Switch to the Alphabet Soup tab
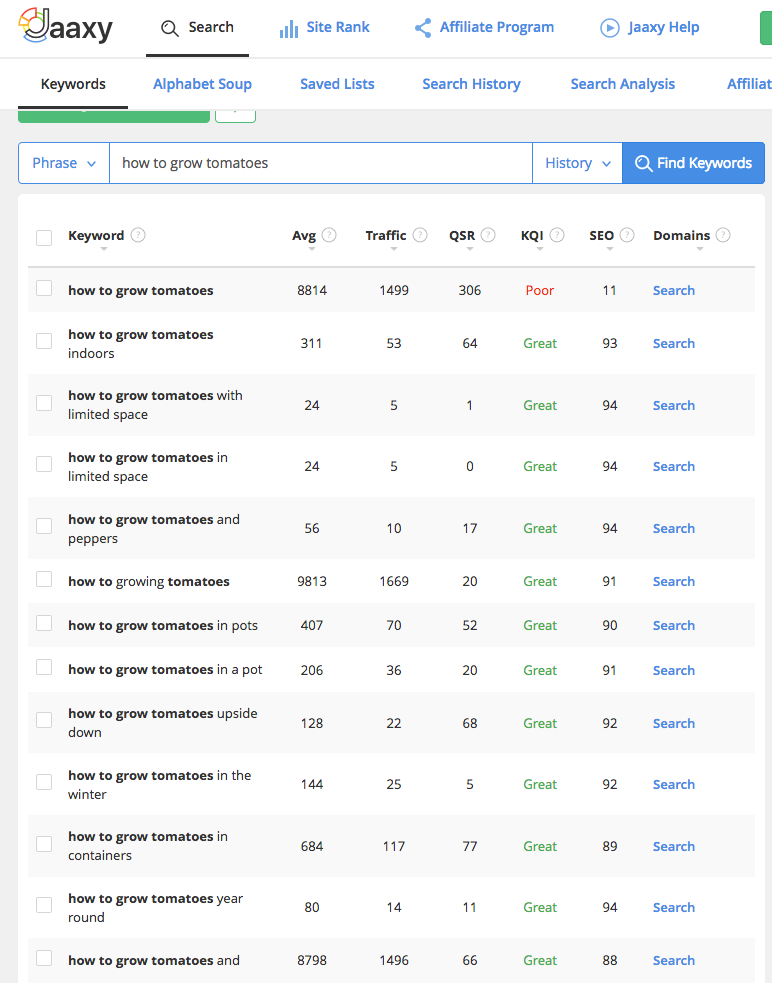Viewport: 772px width, 983px height. tap(203, 84)
